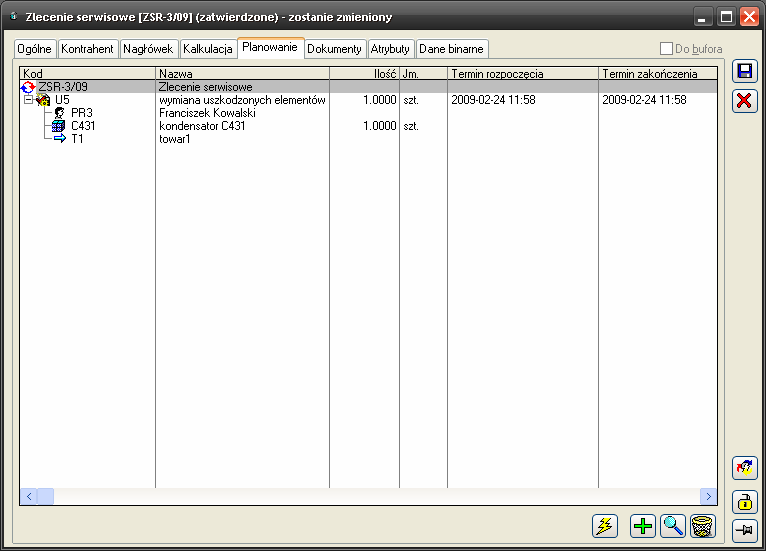Image resolution: width=766 pixels, height=551 pixels.
Task: Switch to the Kalkulacja tab
Action: point(208,49)
